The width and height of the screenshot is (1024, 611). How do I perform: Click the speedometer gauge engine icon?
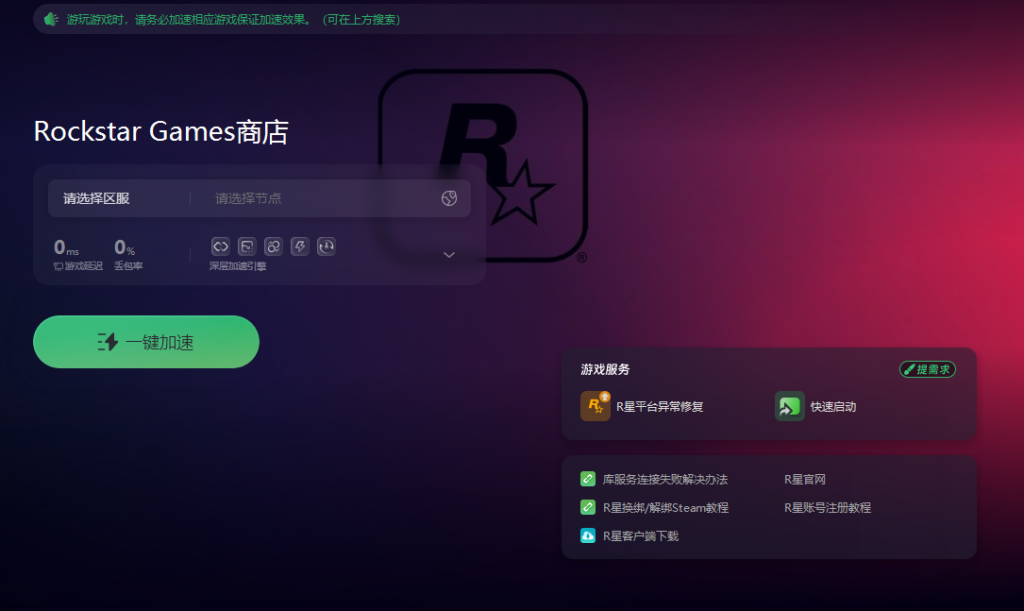[x=326, y=246]
